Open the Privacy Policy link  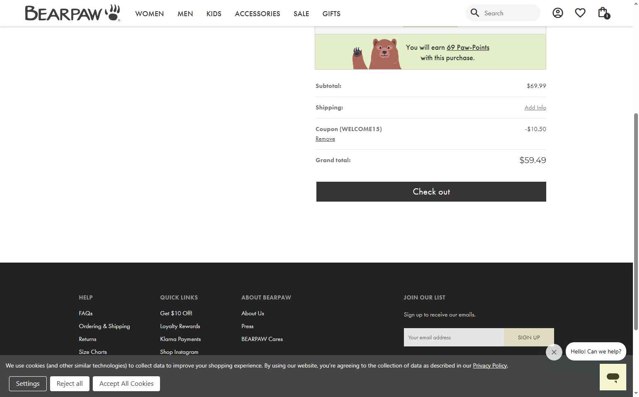coord(490,366)
